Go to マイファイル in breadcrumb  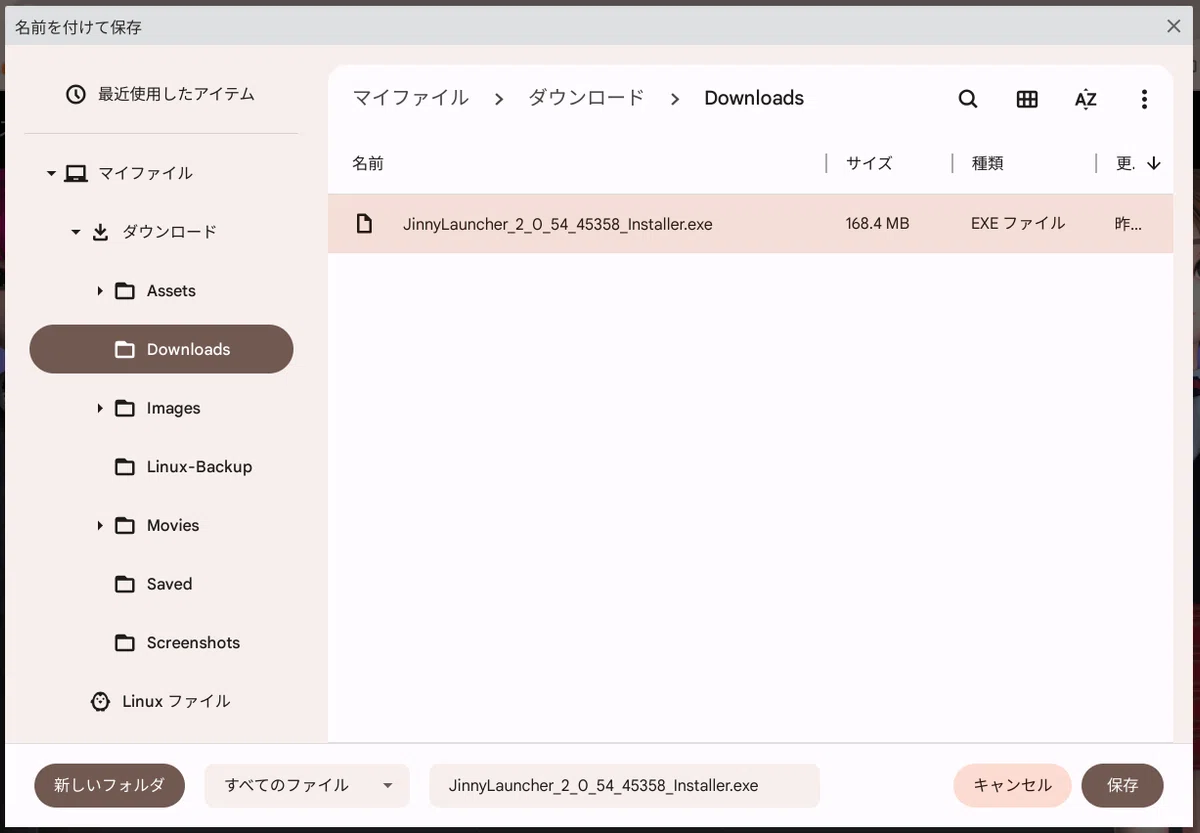[411, 98]
